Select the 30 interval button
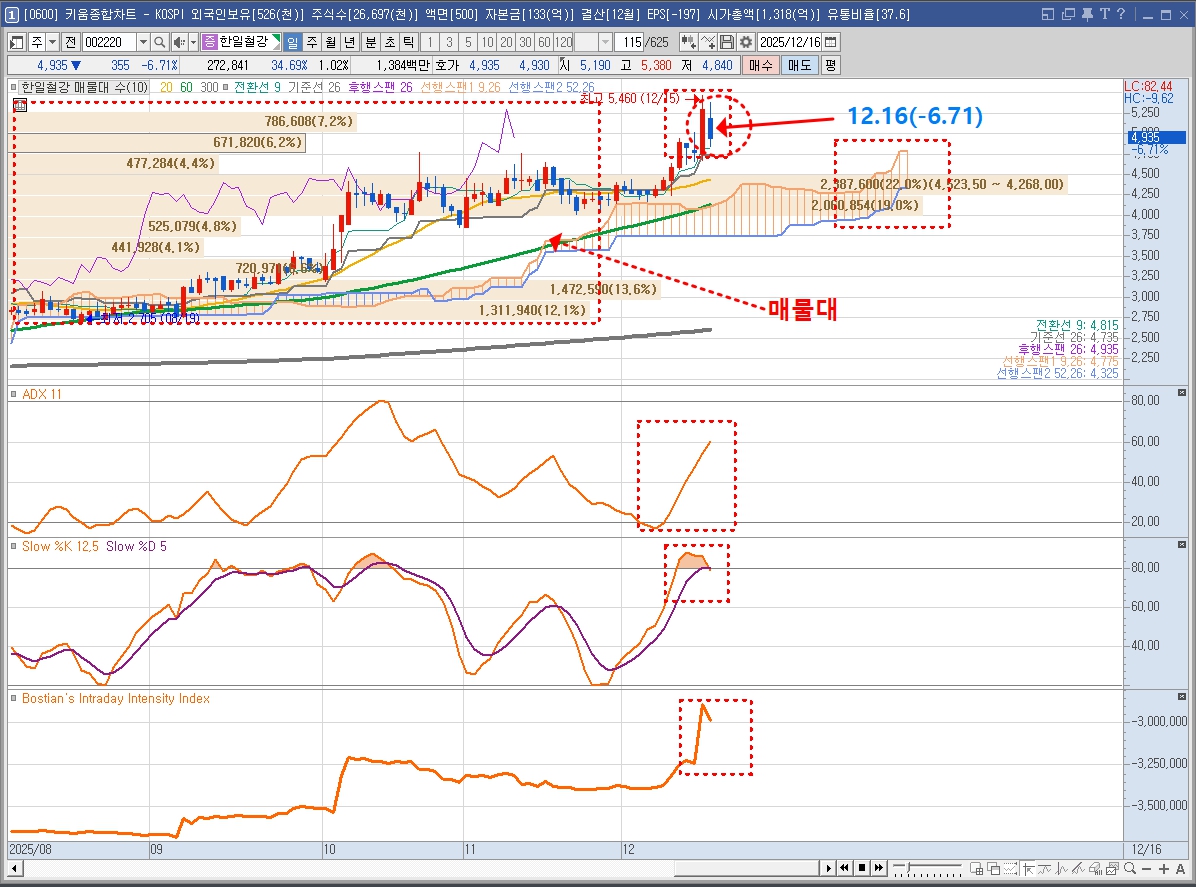This screenshot has width=1196, height=887. click(x=526, y=43)
